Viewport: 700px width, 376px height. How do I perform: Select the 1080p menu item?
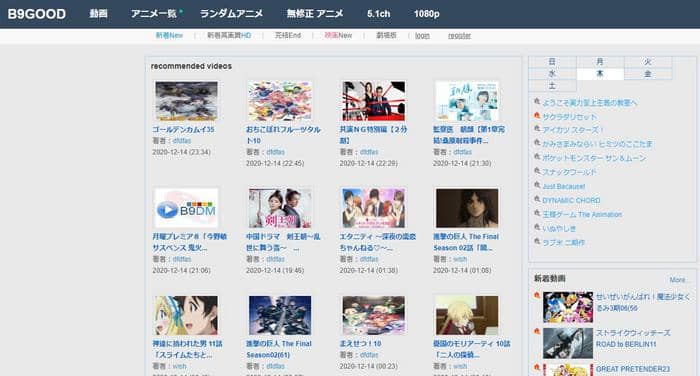(426, 14)
